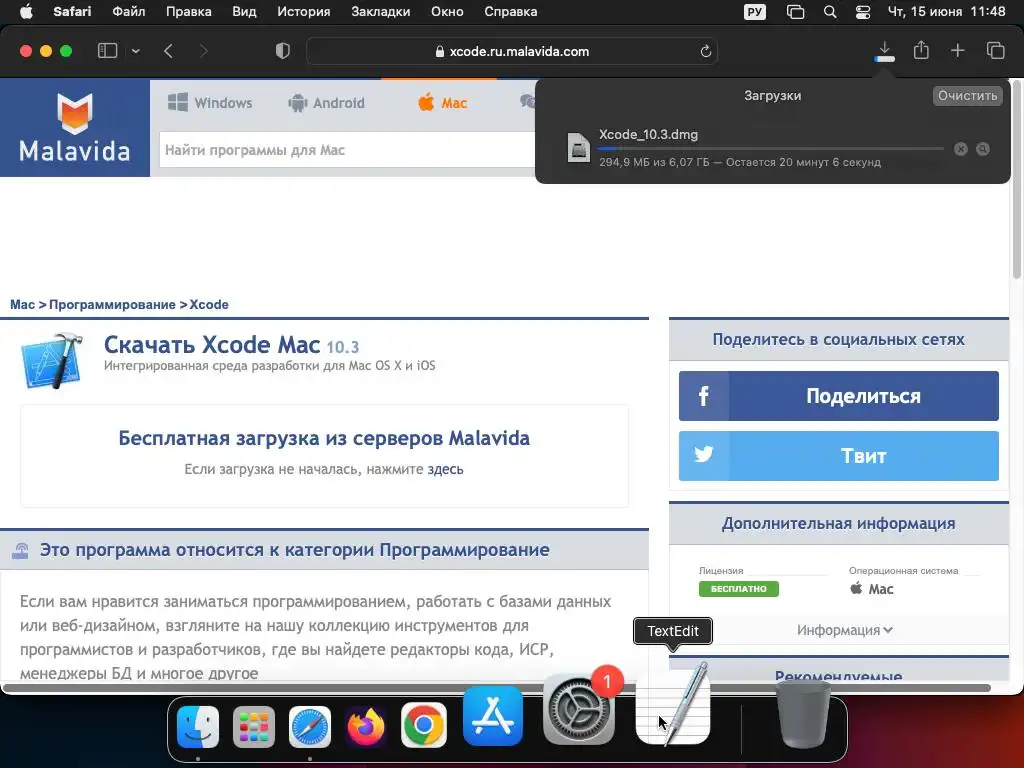This screenshot has width=1024, height=768.
Task: Open the Trash in the Dock
Action: [x=802, y=714]
